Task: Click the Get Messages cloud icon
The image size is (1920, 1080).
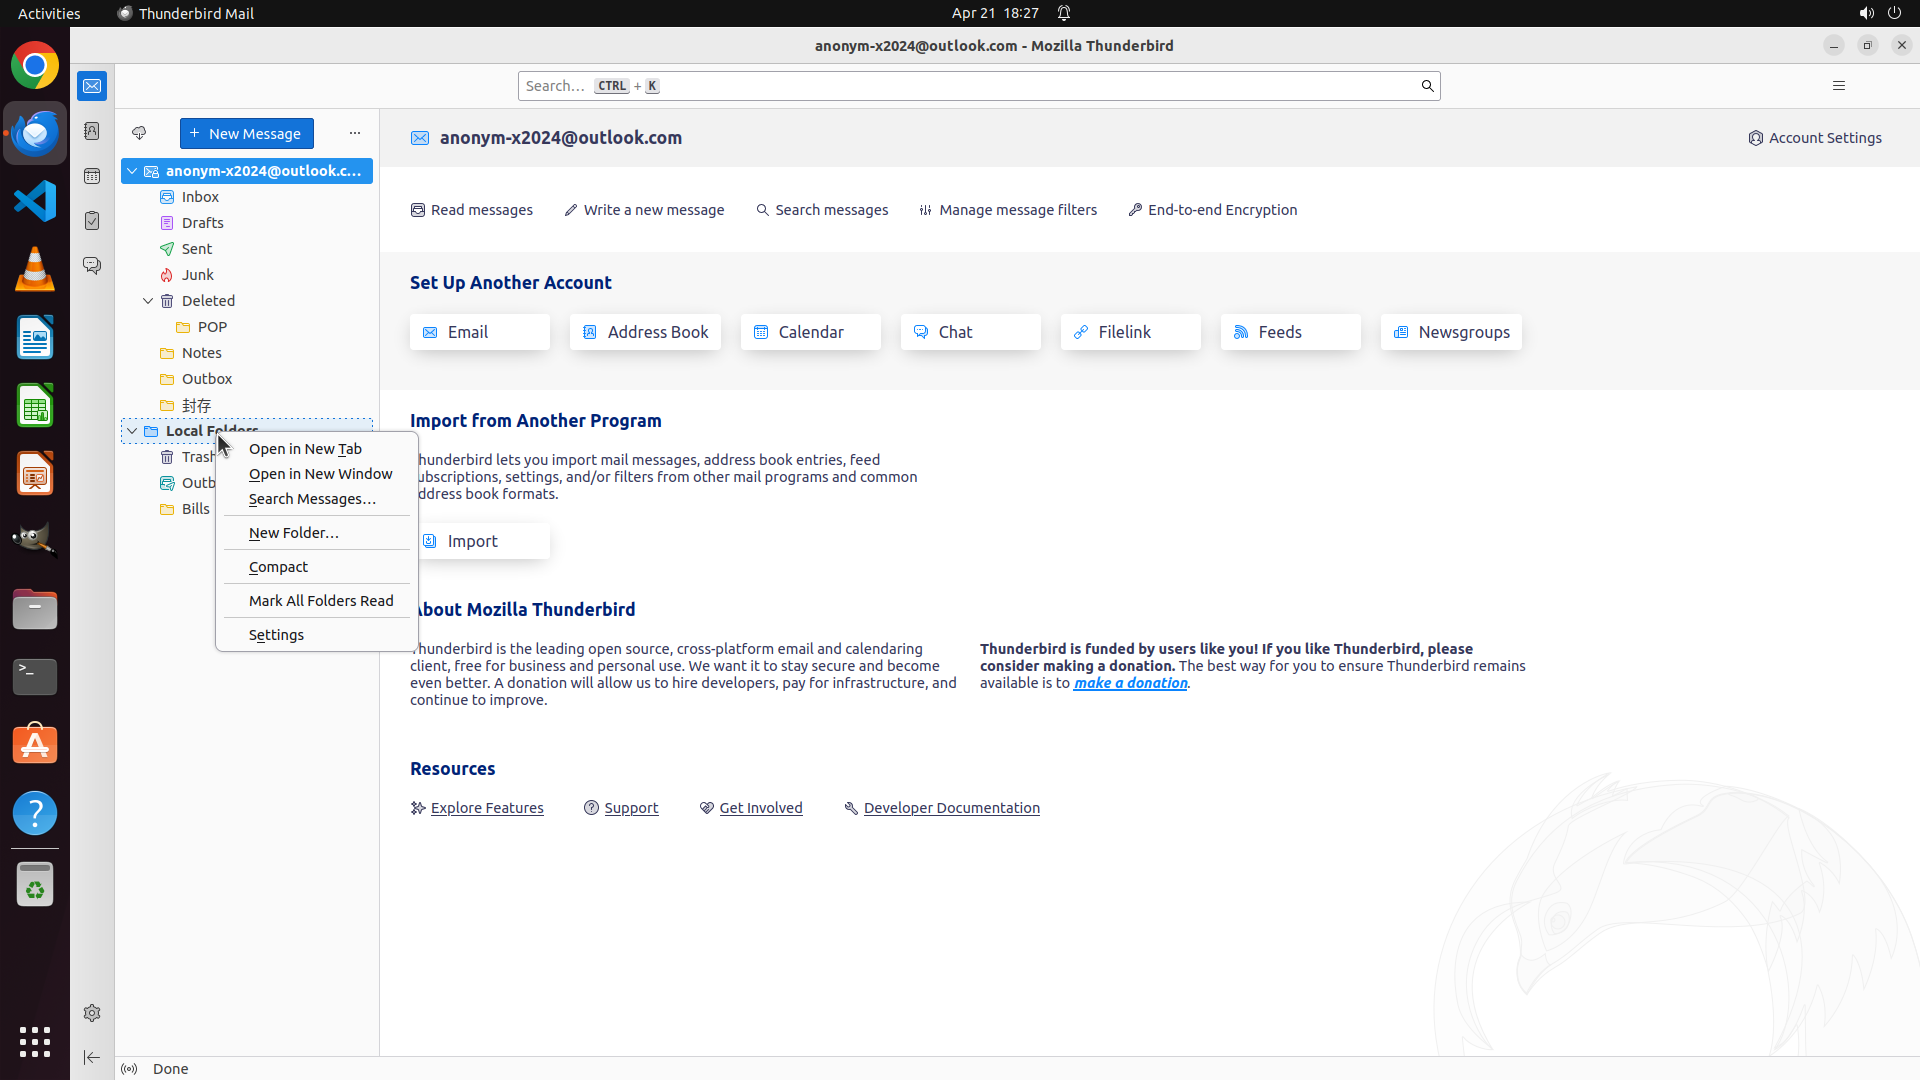Action: (139, 133)
